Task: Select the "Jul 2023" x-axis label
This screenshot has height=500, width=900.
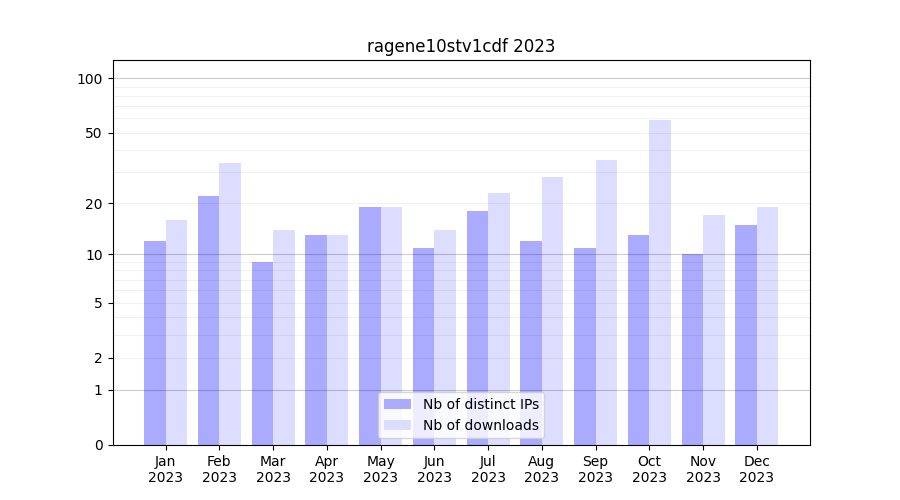Action: coord(488,469)
